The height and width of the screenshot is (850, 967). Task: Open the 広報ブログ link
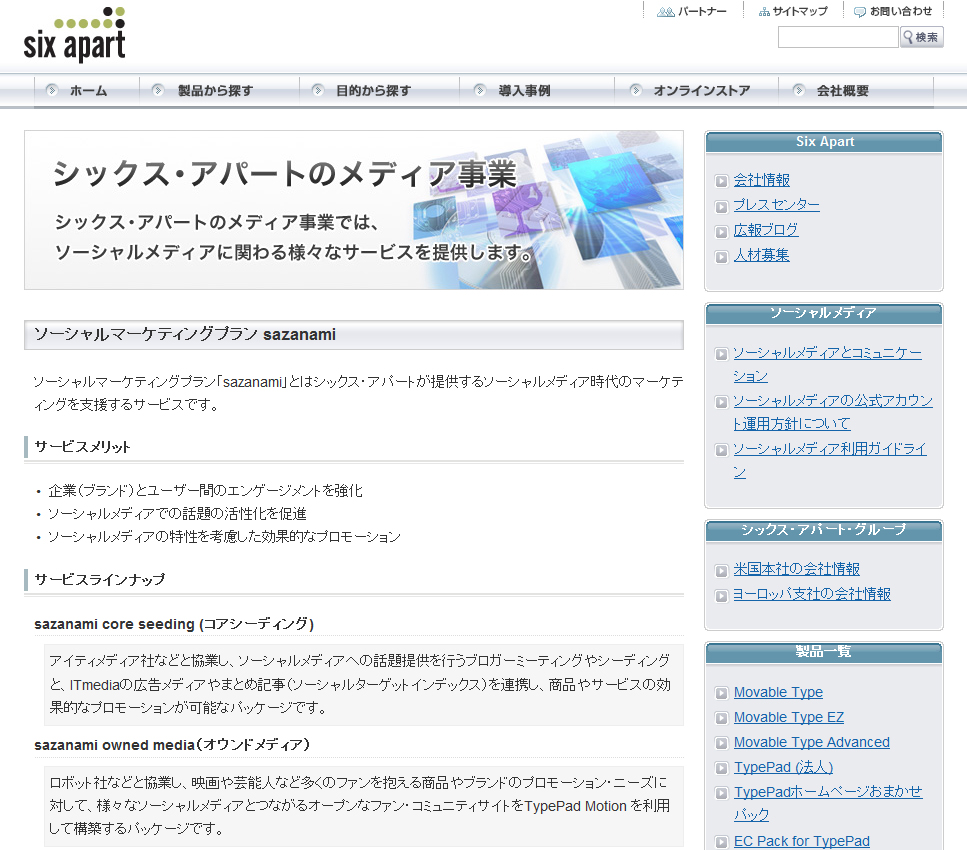pyautogui.click(x=765, y=230)
